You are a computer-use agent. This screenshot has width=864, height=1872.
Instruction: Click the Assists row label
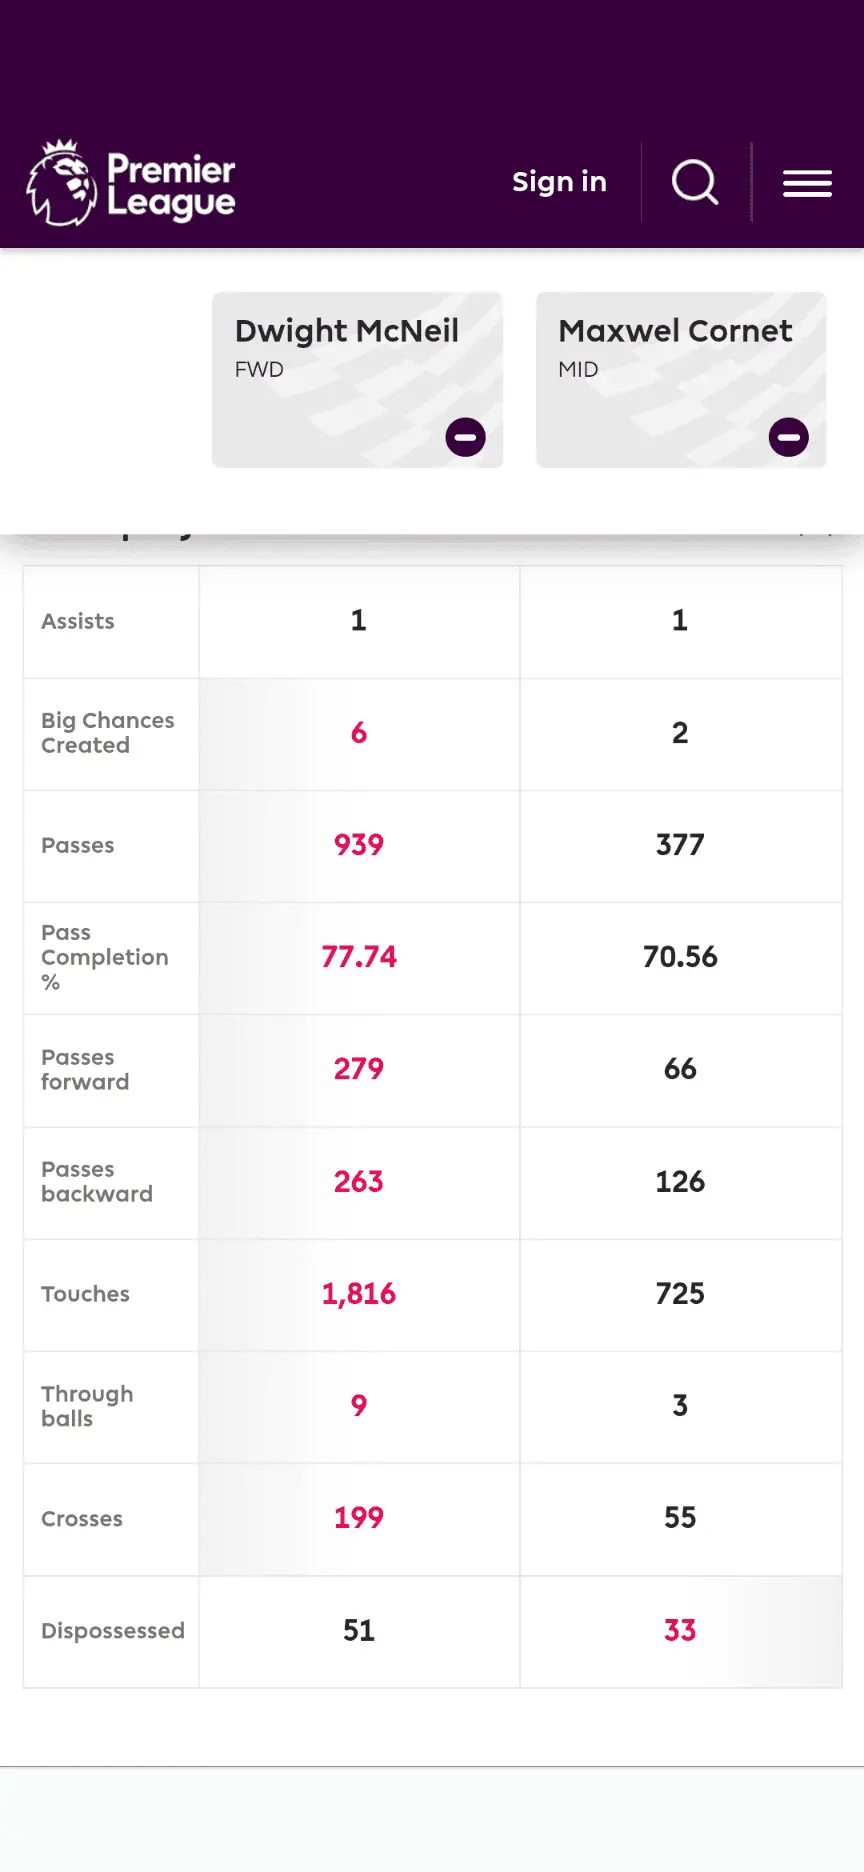point(78,621)
